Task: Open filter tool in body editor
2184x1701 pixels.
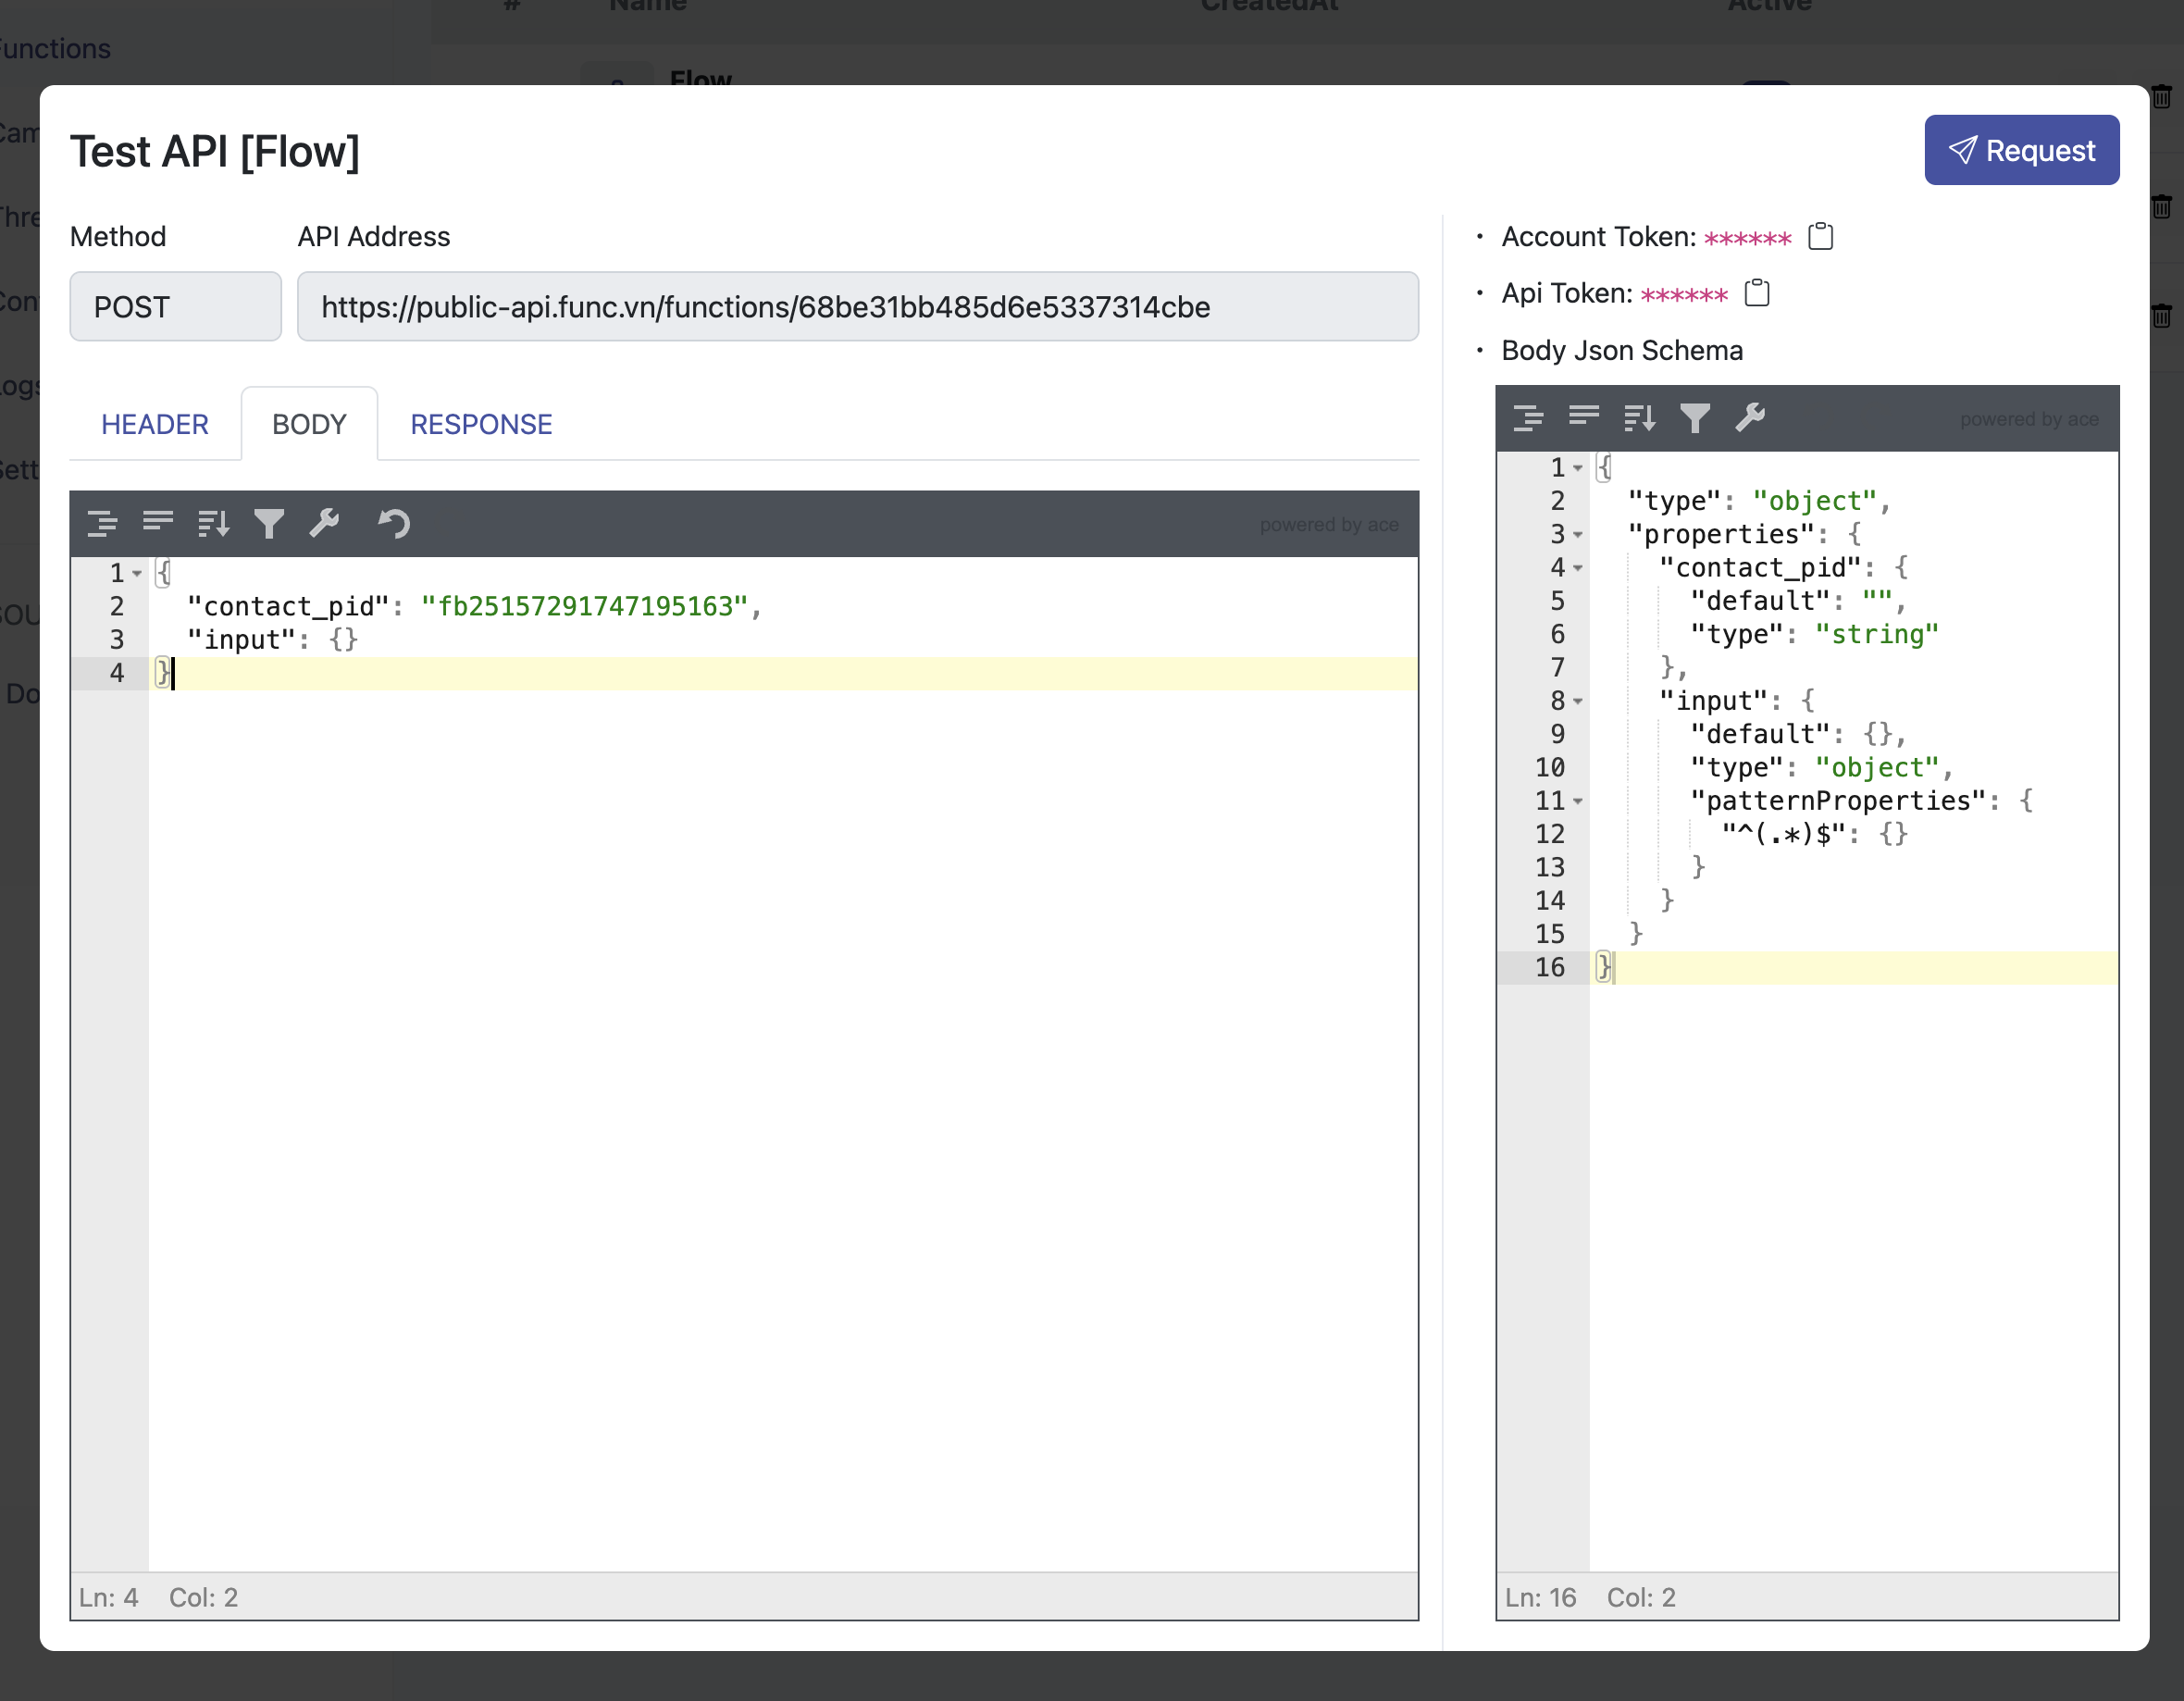Action: click(269, 523)
